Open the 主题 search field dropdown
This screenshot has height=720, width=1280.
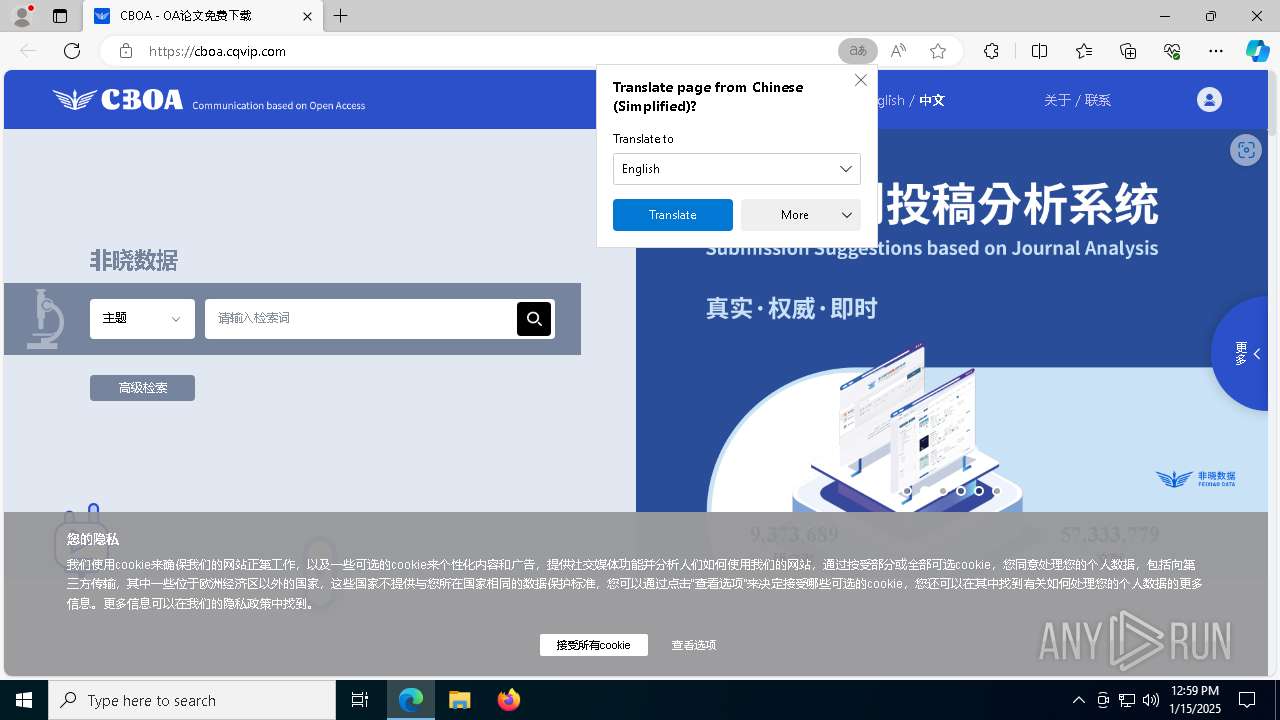tap(142, 318)
